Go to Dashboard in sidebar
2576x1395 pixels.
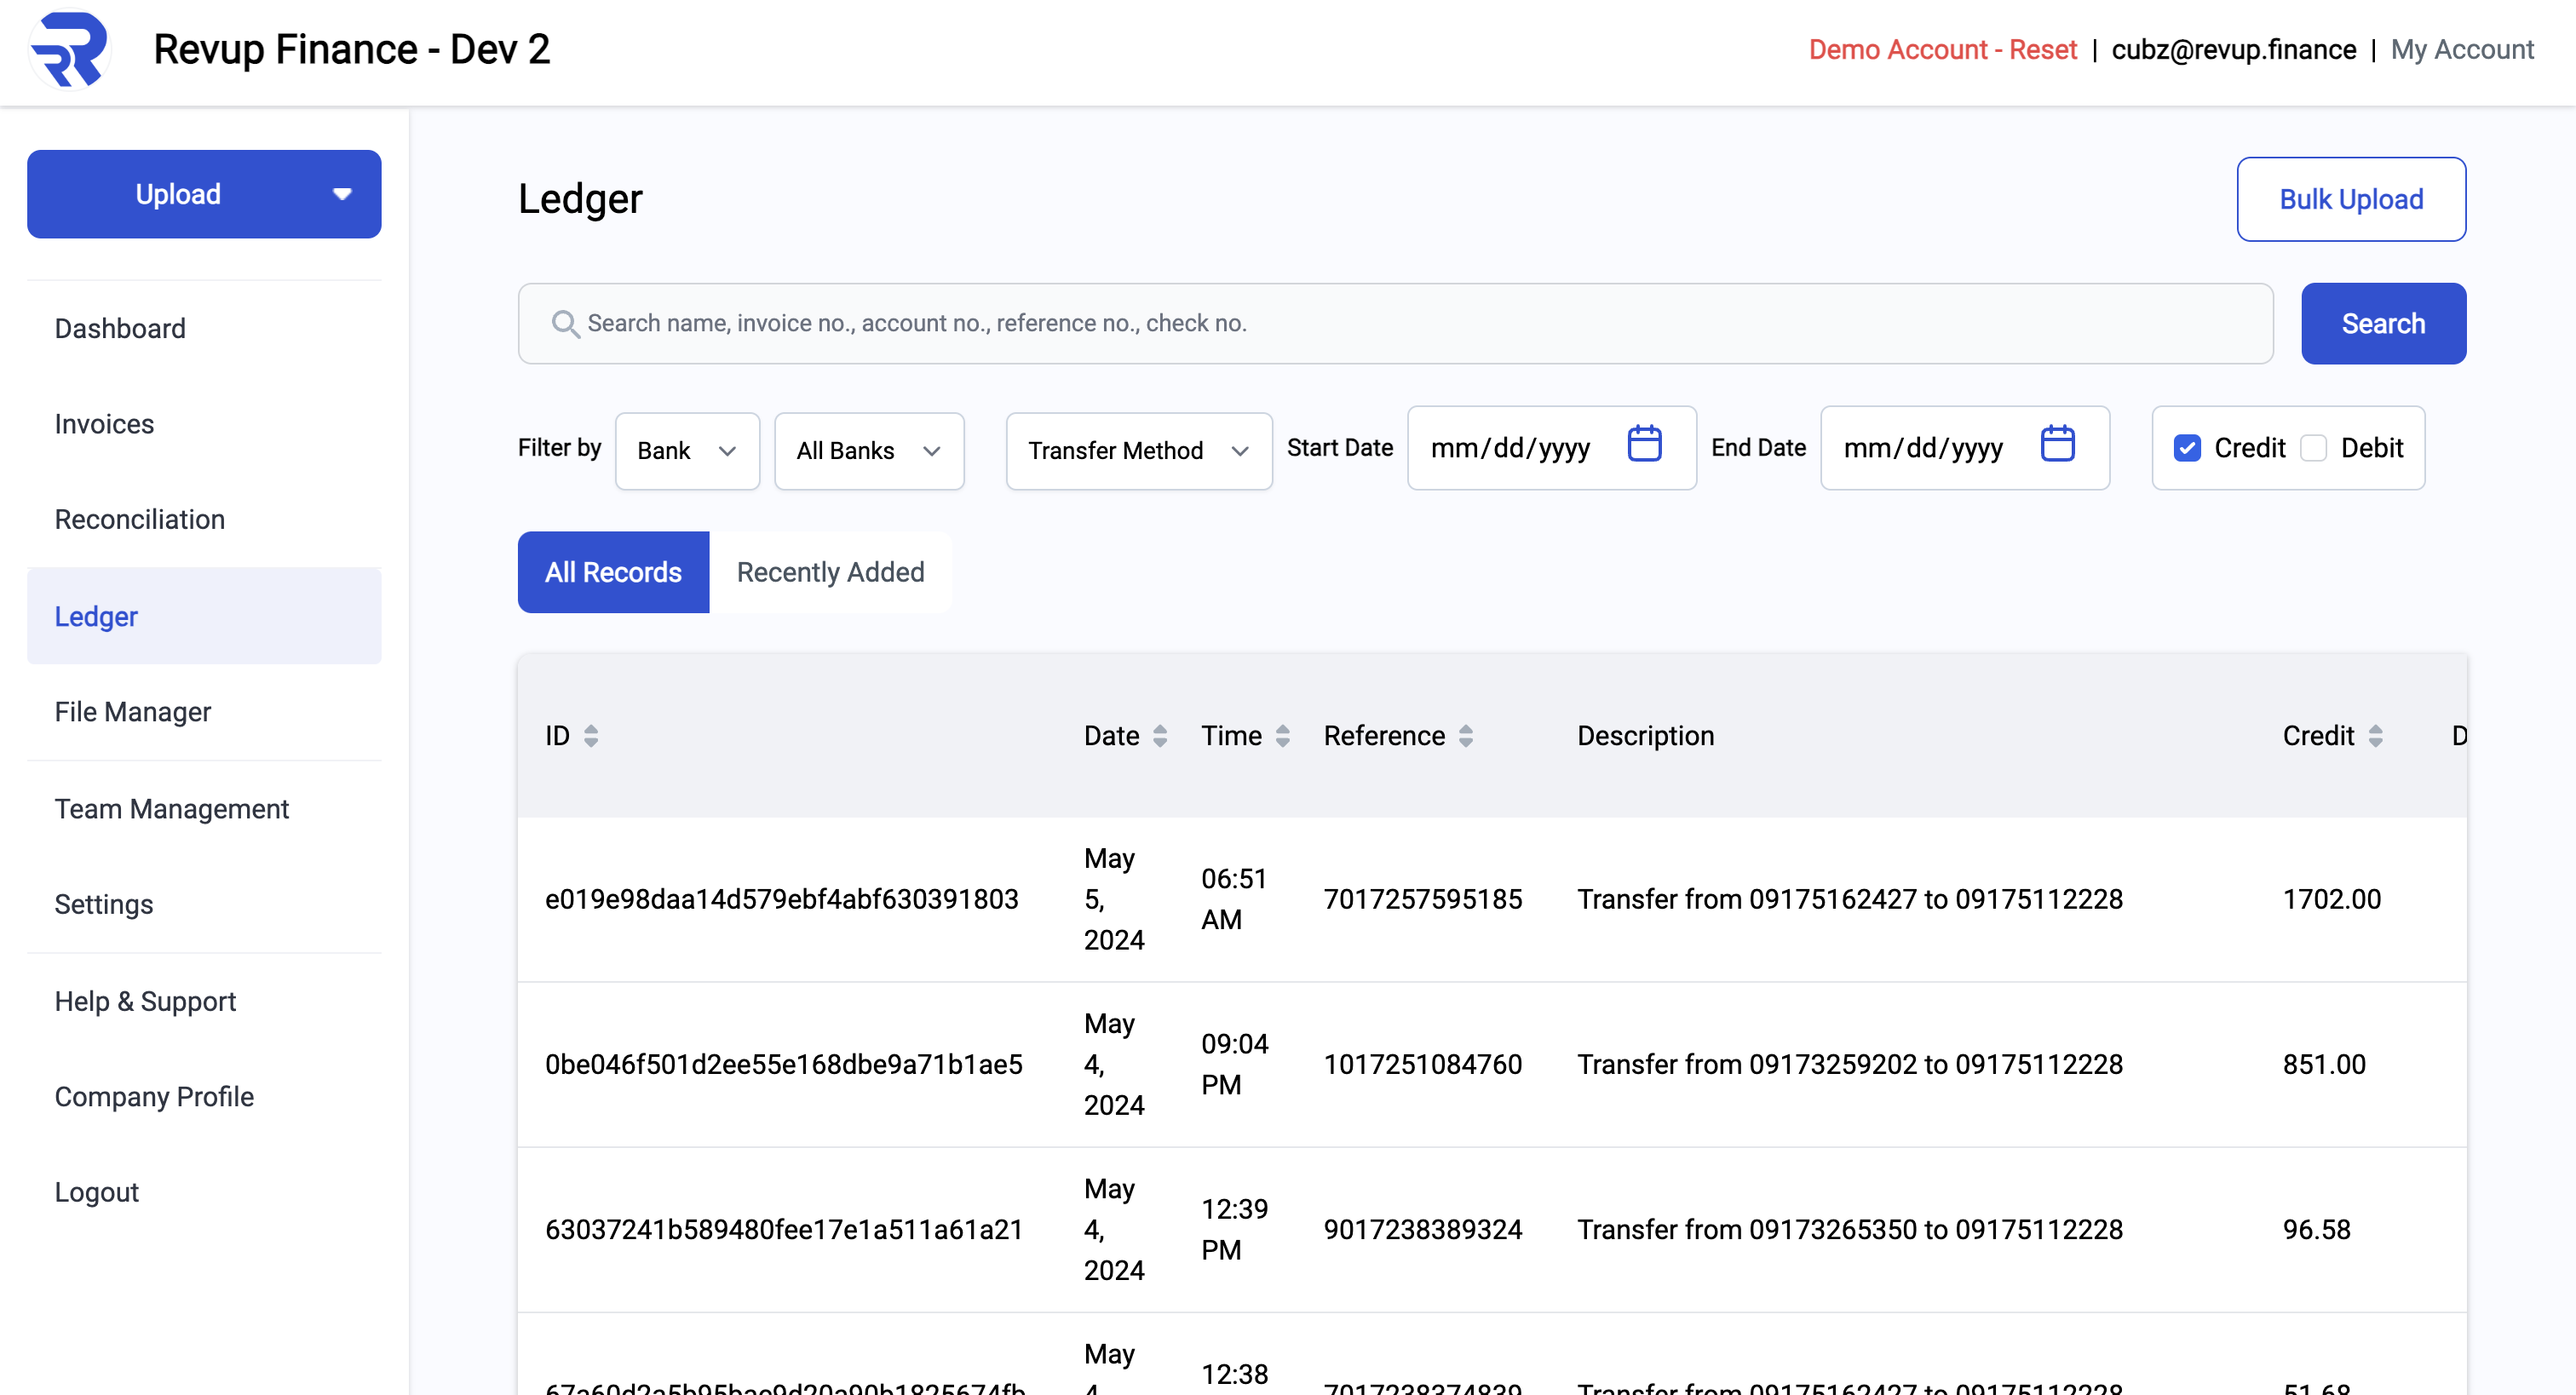pyautogui.click(x=204, y=329)
